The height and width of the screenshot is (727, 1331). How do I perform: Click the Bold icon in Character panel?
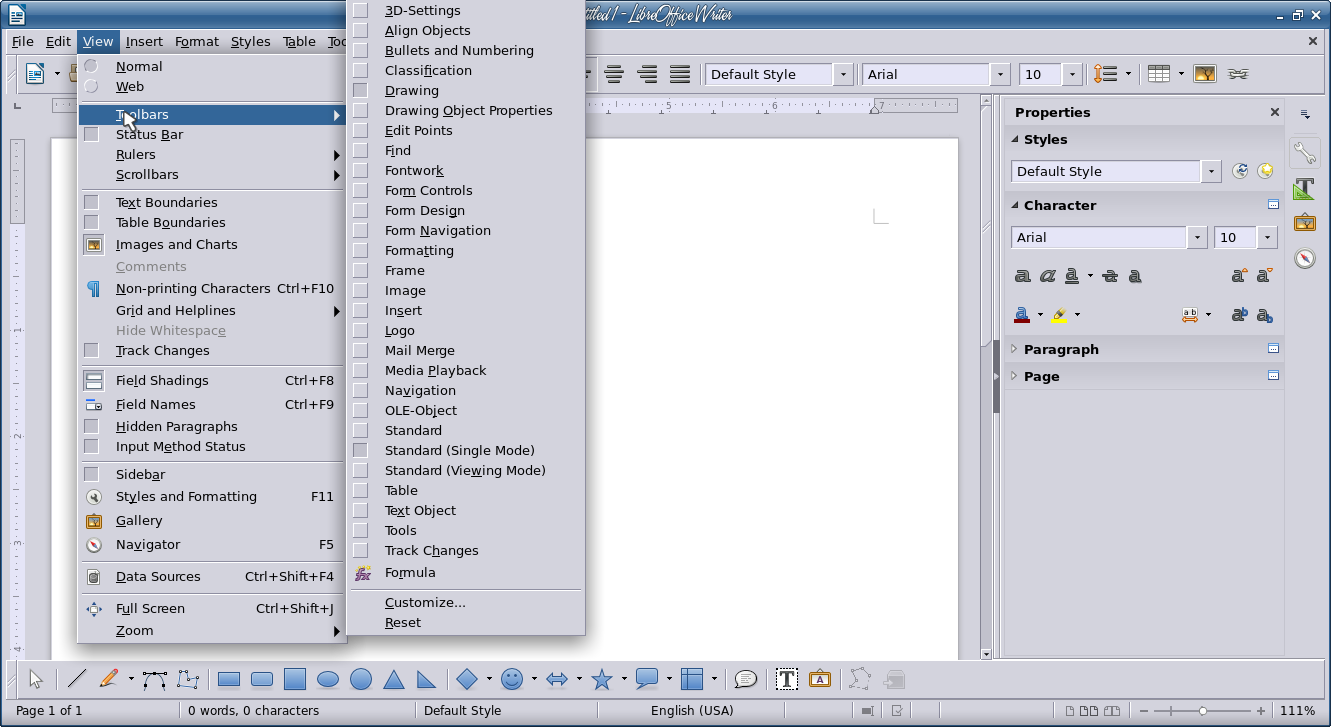1022,276
